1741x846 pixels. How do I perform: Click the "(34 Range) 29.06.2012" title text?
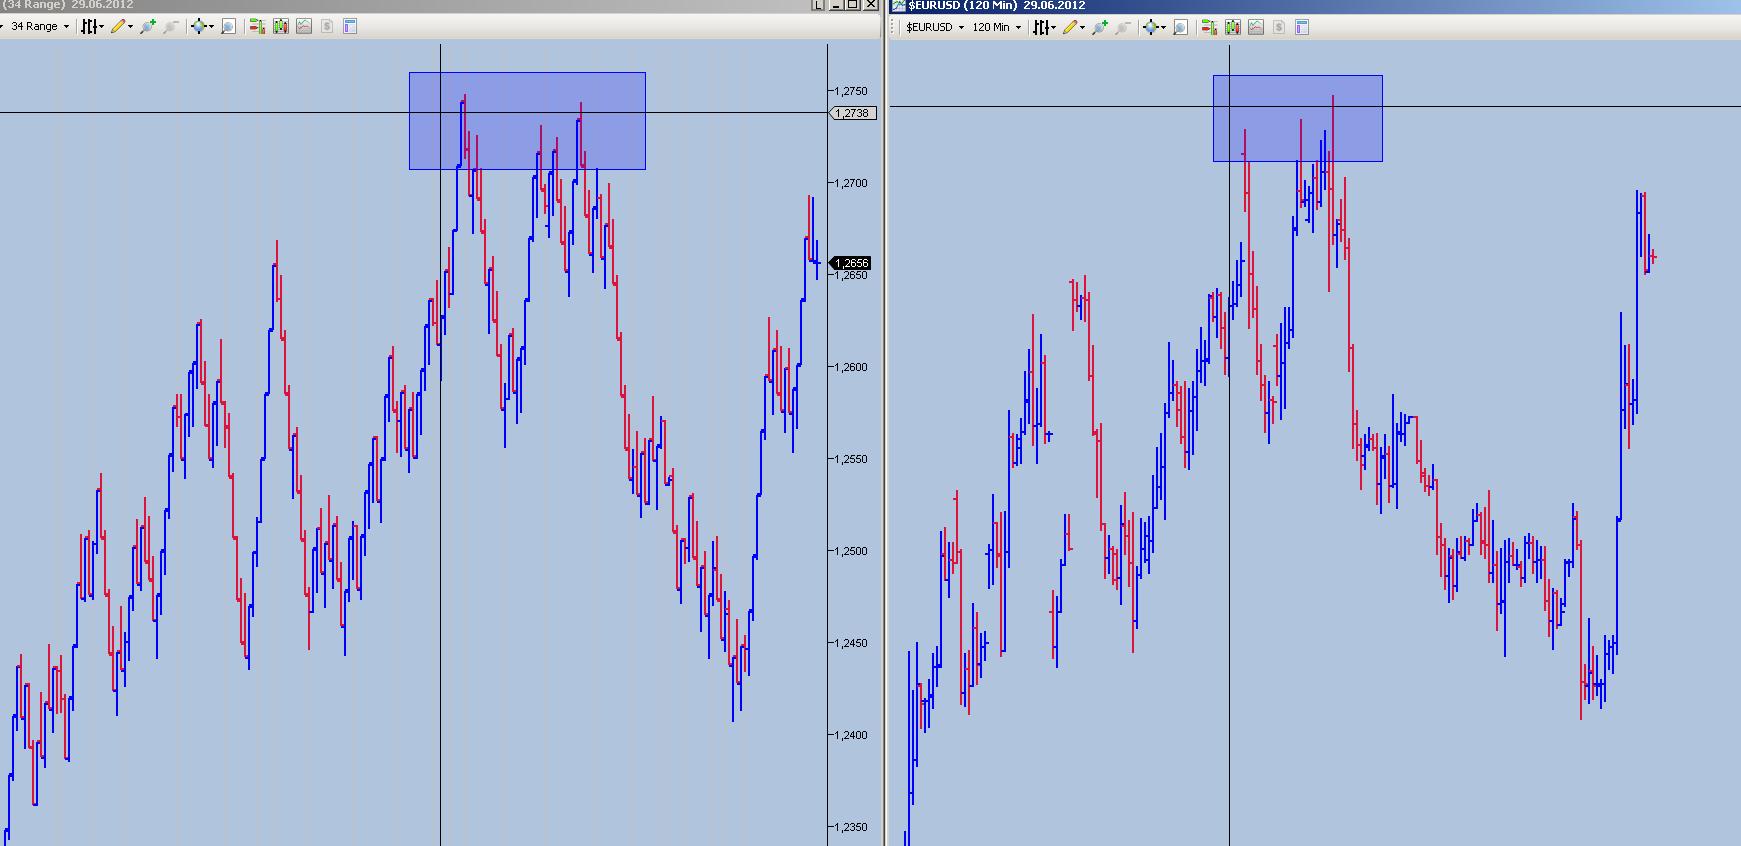[x=68, y=5]
